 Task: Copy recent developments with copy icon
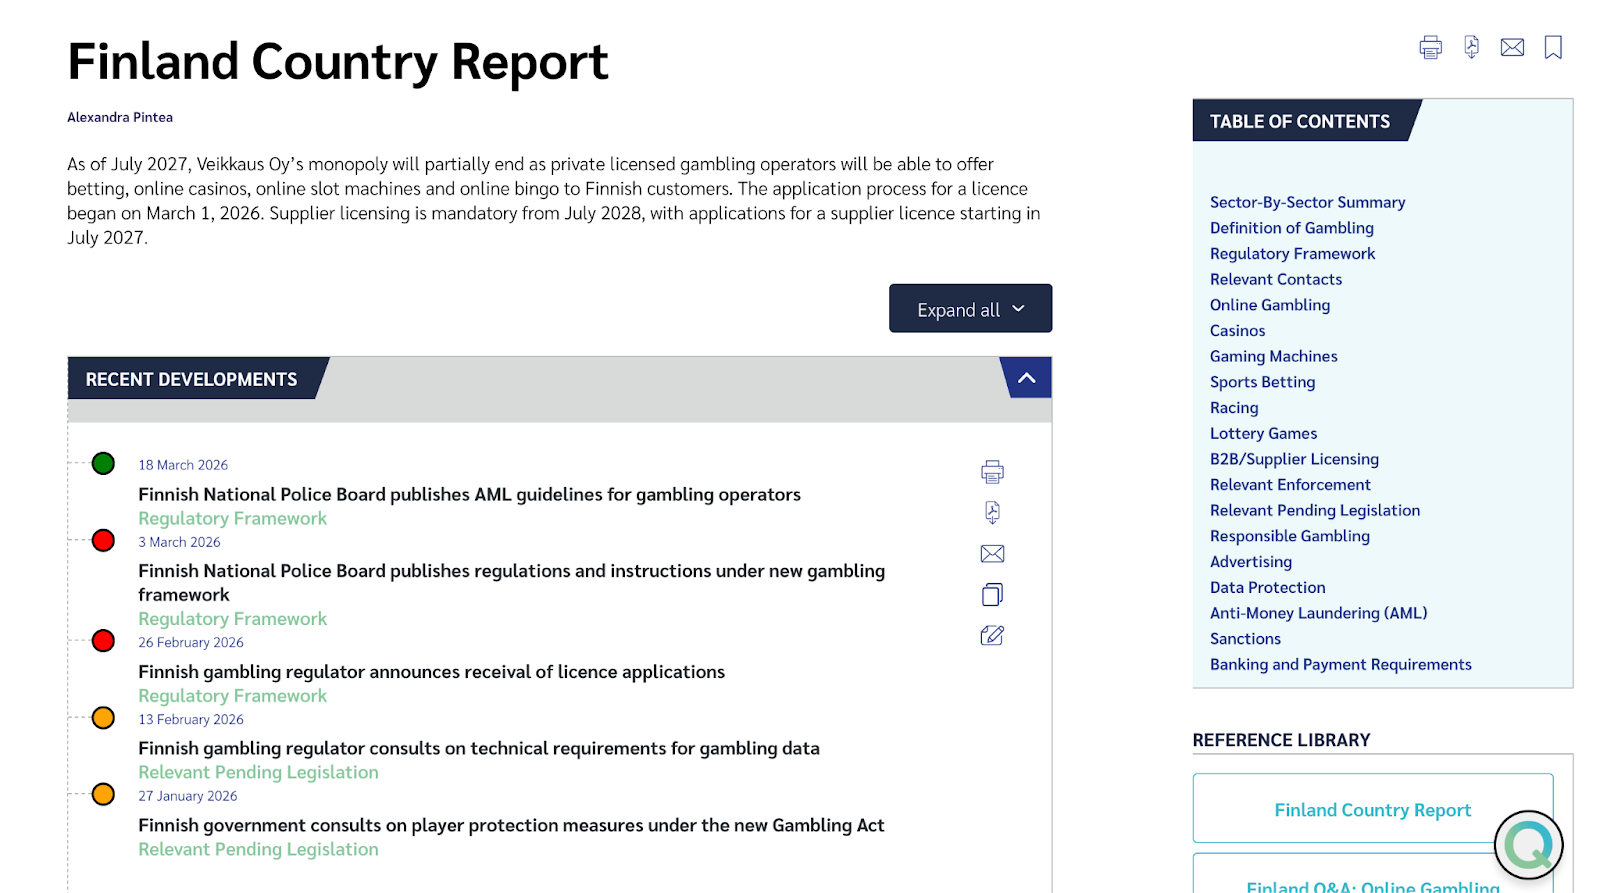pyautogui.click(x=992, y=595)
